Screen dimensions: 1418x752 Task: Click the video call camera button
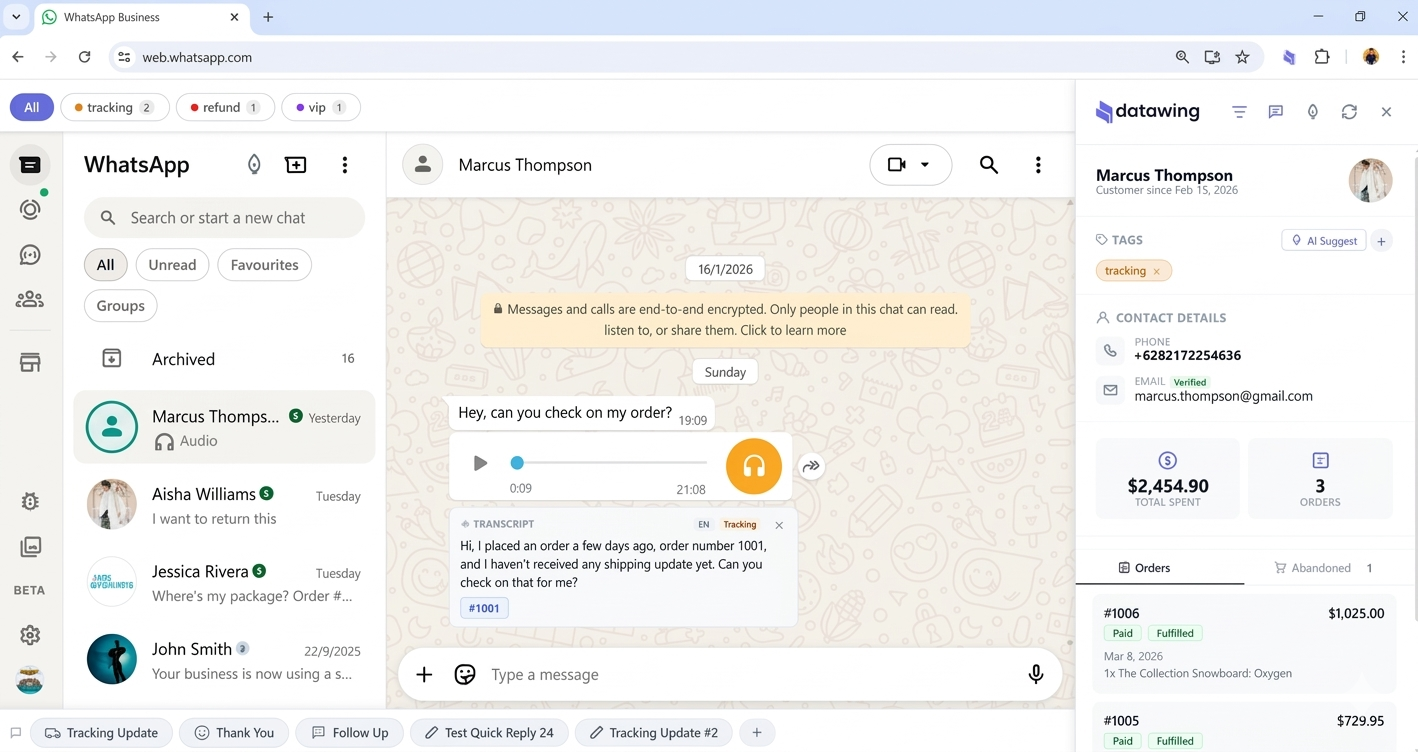pyautogui.click(x=897, y=165)
